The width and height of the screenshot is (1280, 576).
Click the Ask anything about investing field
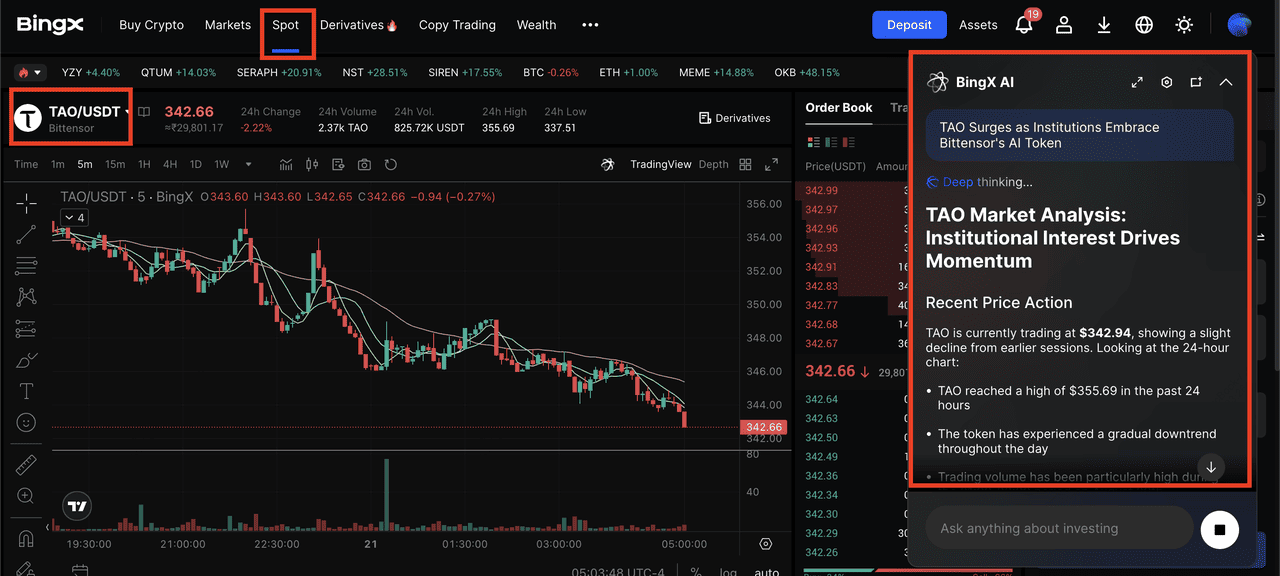[x=1059, y=528]
